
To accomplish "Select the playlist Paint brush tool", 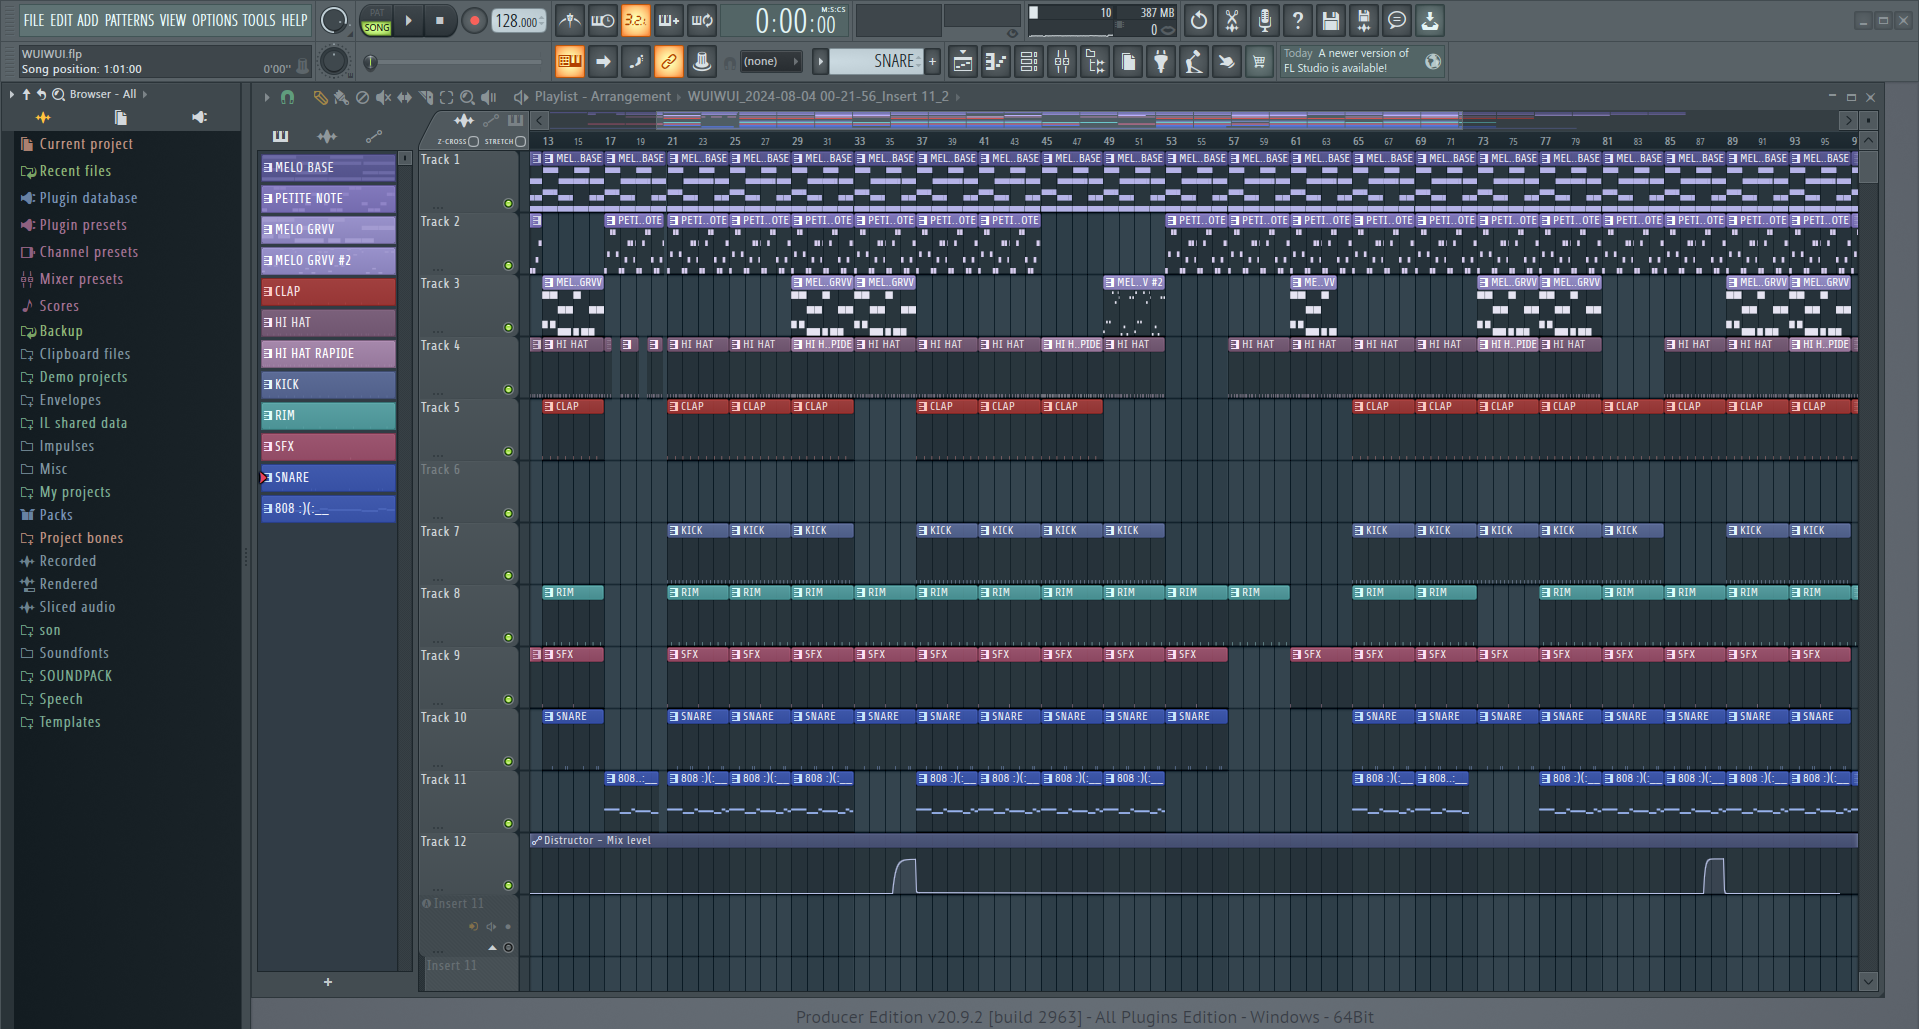I will pyautogui.click(x=341, y=97).
